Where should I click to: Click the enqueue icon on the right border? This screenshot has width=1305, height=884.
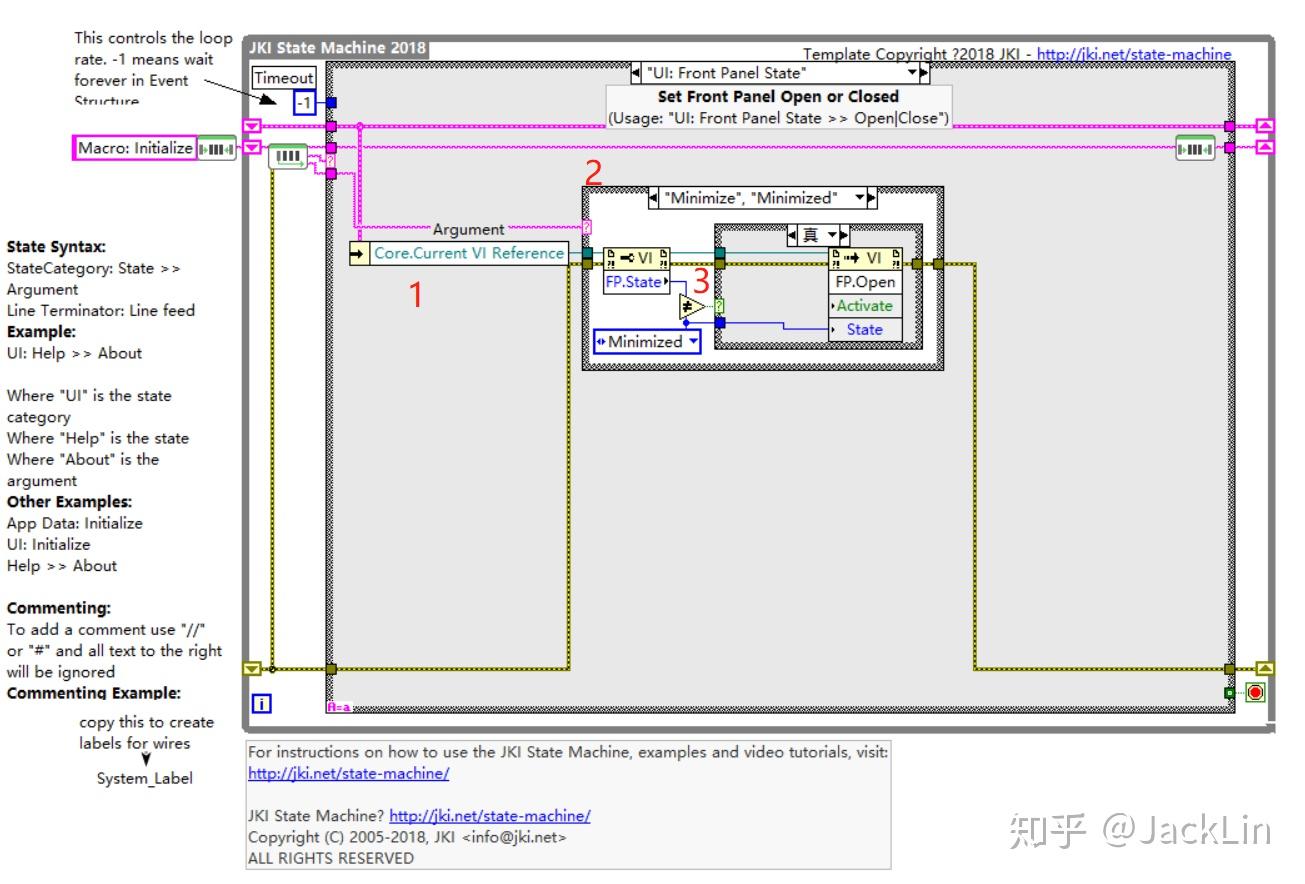point(1195,147)
